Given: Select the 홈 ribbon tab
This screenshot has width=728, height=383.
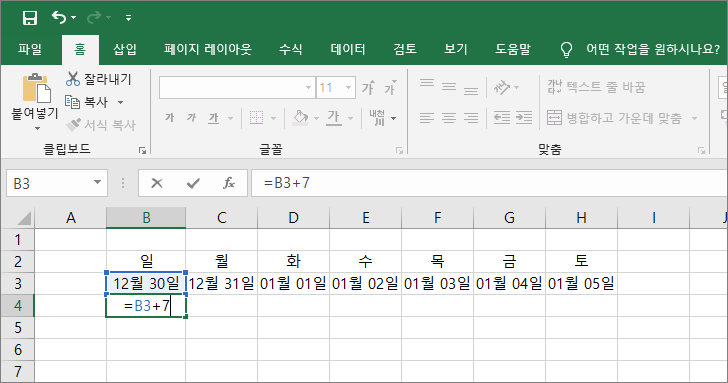Looking at the screenshot, I should (80, 49).
